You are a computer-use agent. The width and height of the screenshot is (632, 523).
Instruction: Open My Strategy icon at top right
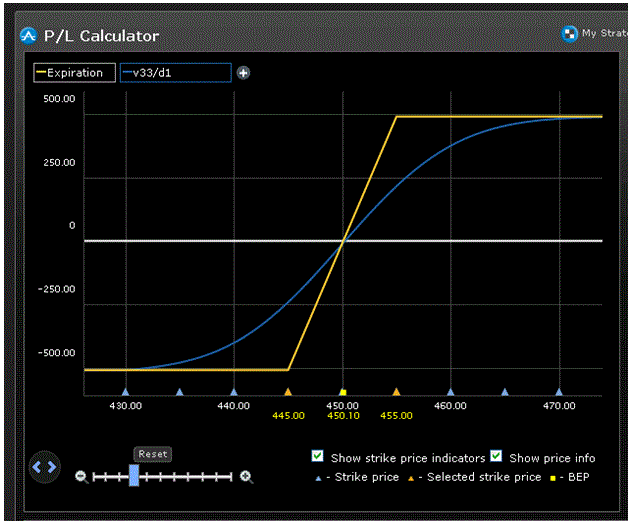click(569, 33)
